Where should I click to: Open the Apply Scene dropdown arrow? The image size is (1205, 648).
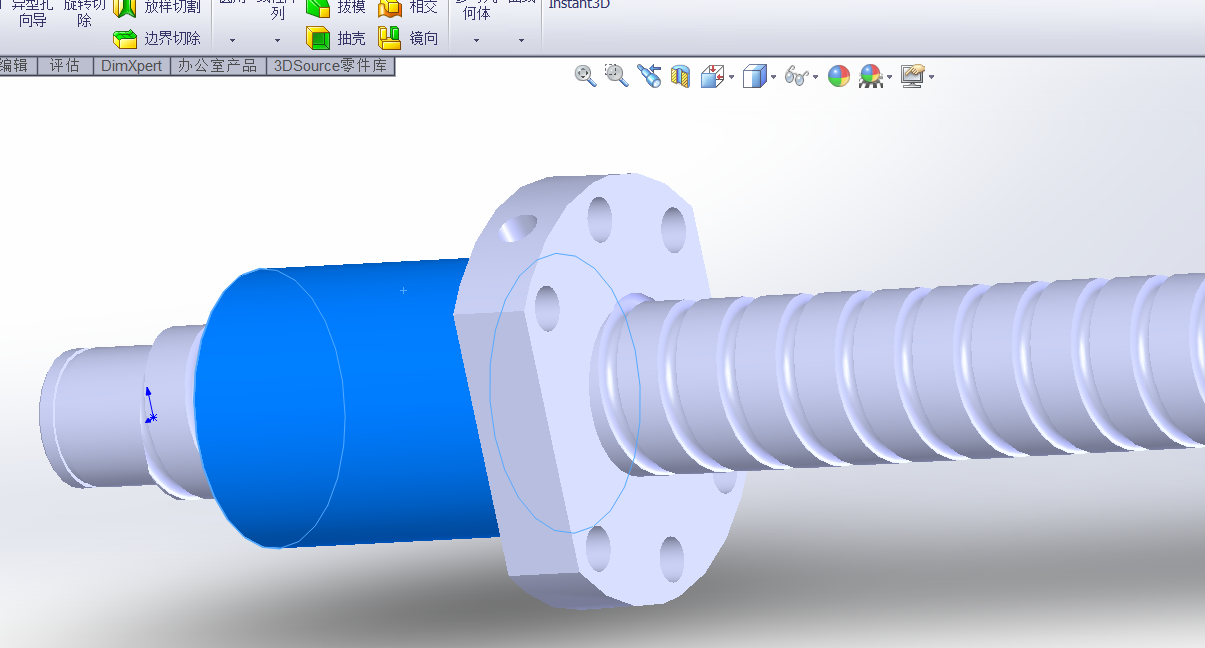tap(890, 78)
